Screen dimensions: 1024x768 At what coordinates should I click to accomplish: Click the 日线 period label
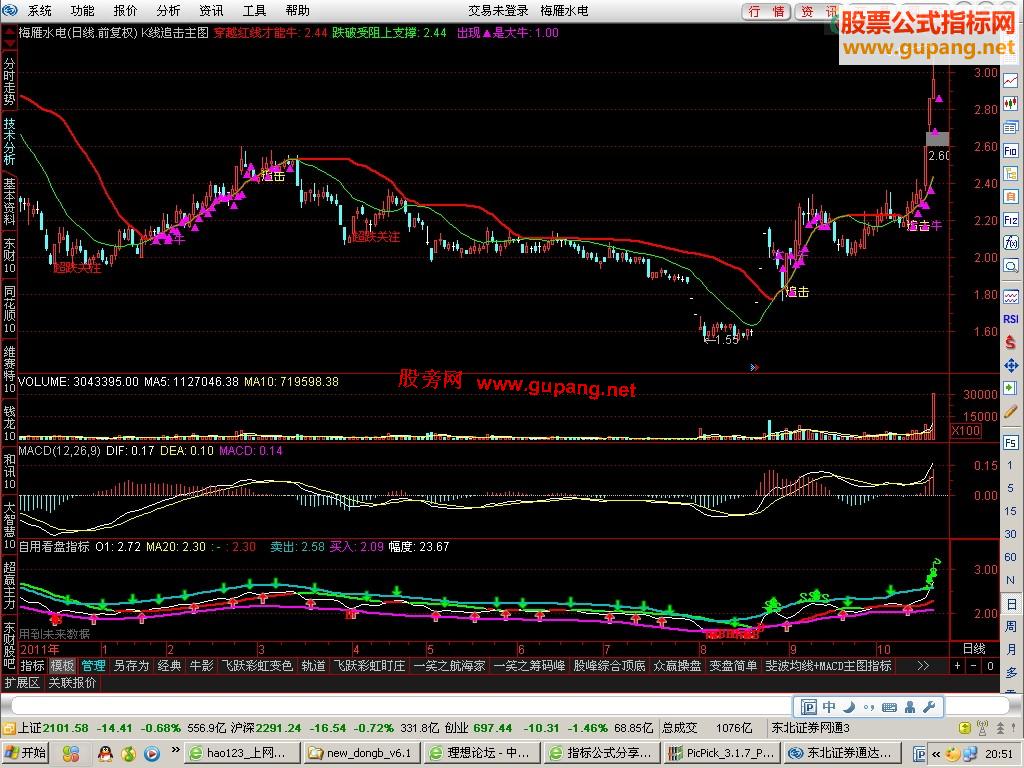(x=974, y=648)
